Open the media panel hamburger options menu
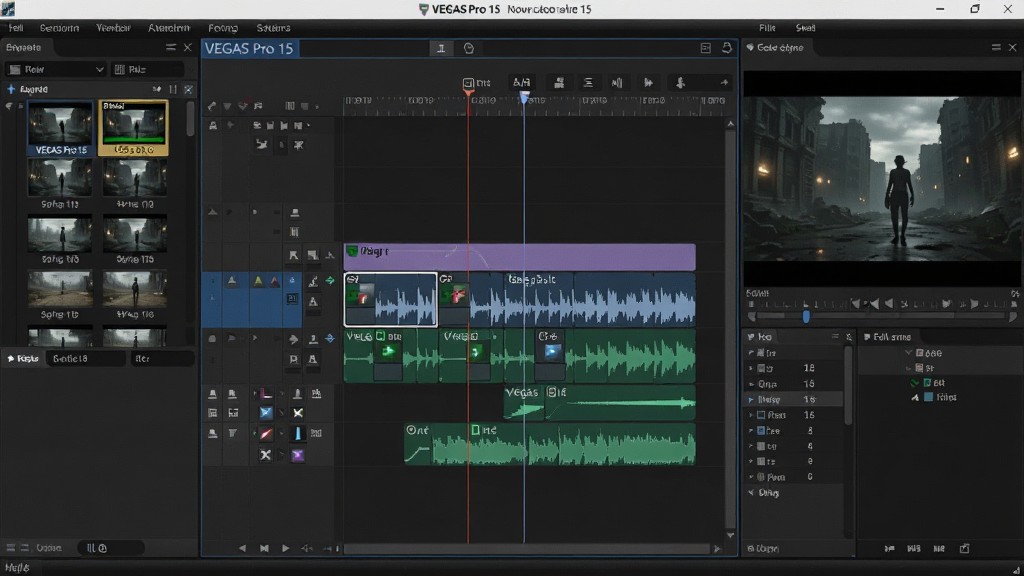This screenshot has height=576, width=1024. [170, 48]
